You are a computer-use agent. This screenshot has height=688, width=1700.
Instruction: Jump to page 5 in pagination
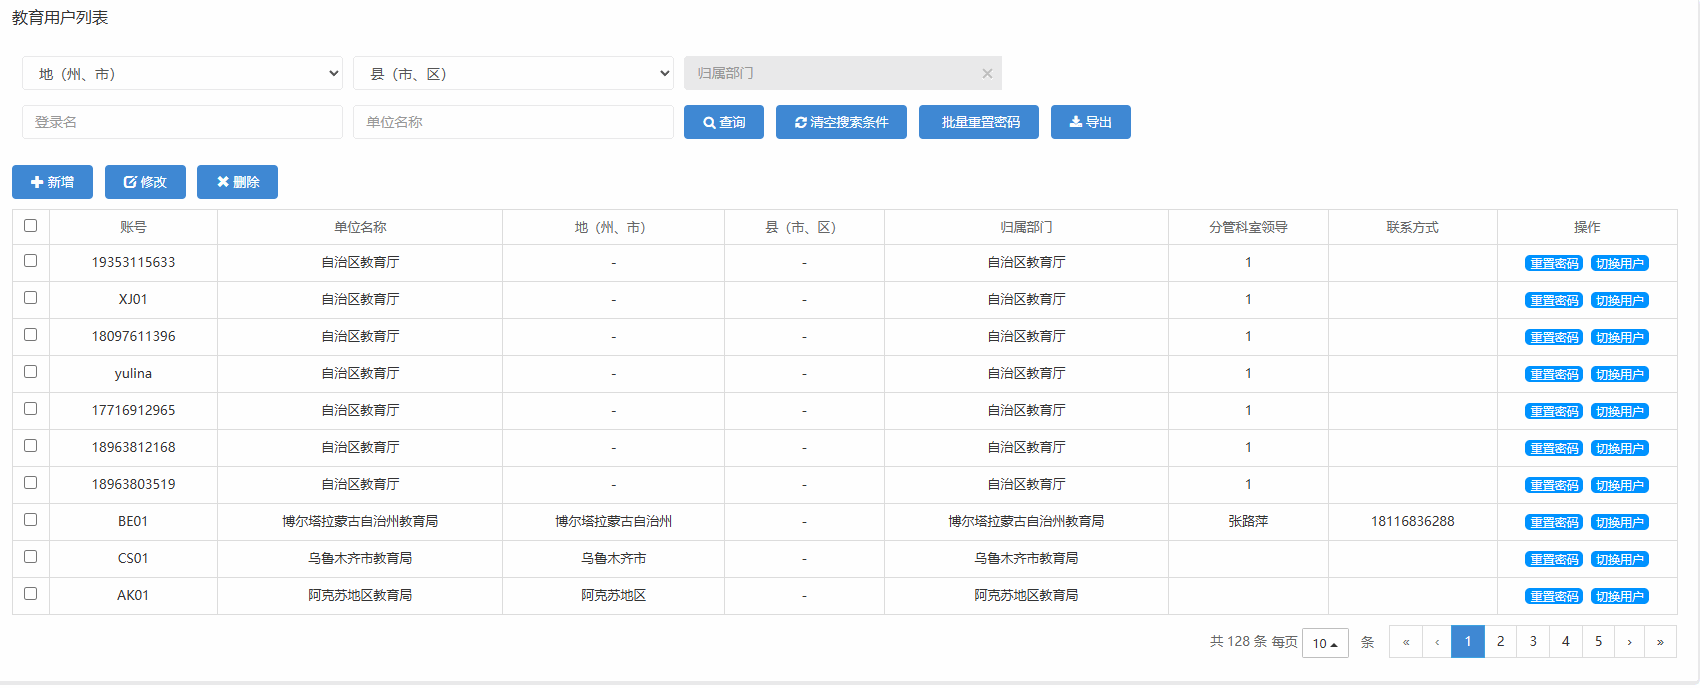[x=1598, y=642]
